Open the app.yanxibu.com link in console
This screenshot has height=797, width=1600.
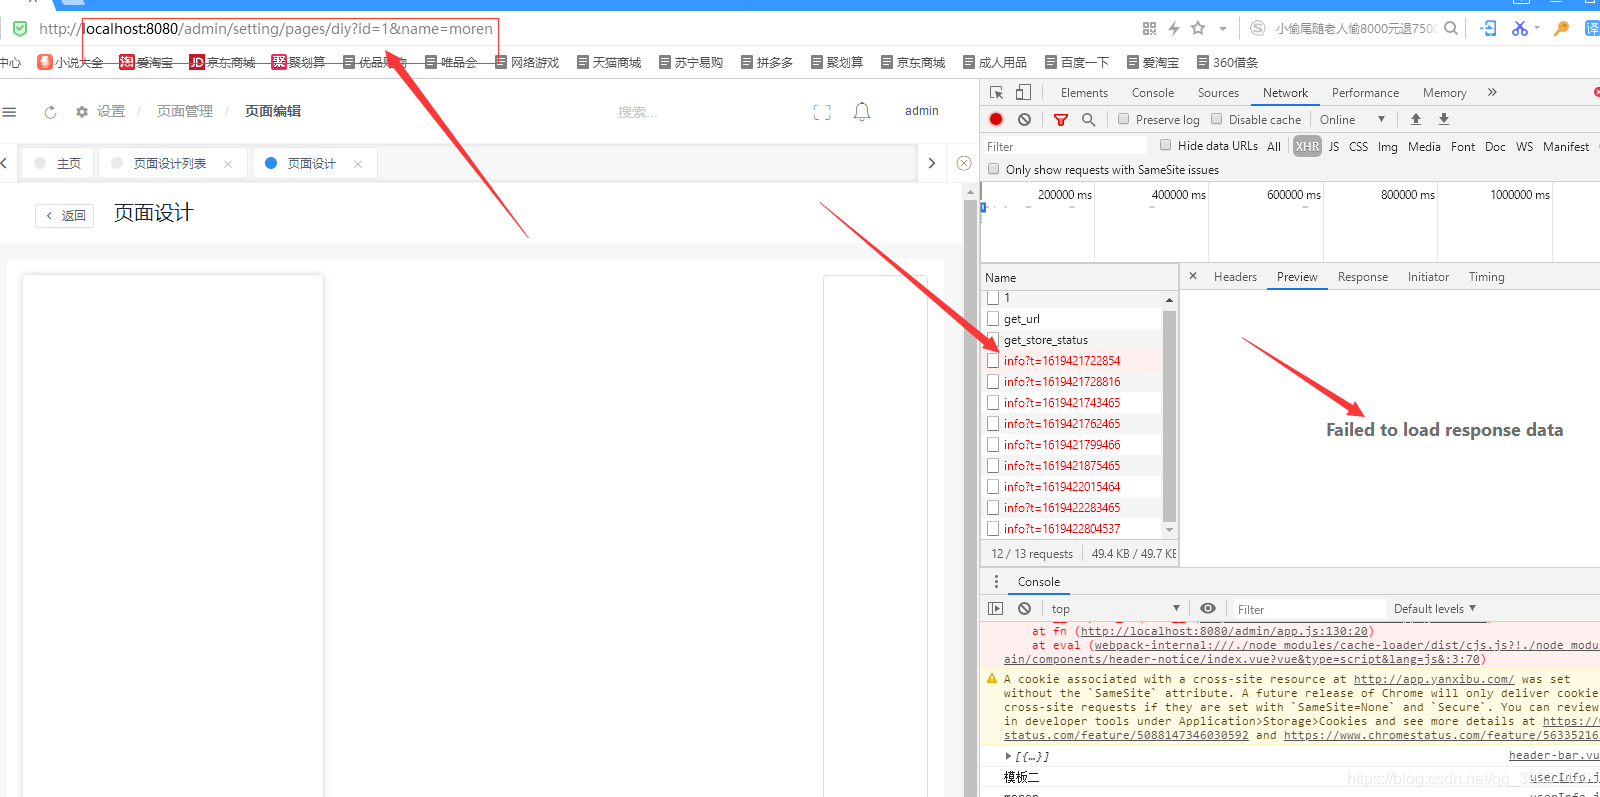point(1434,679)
